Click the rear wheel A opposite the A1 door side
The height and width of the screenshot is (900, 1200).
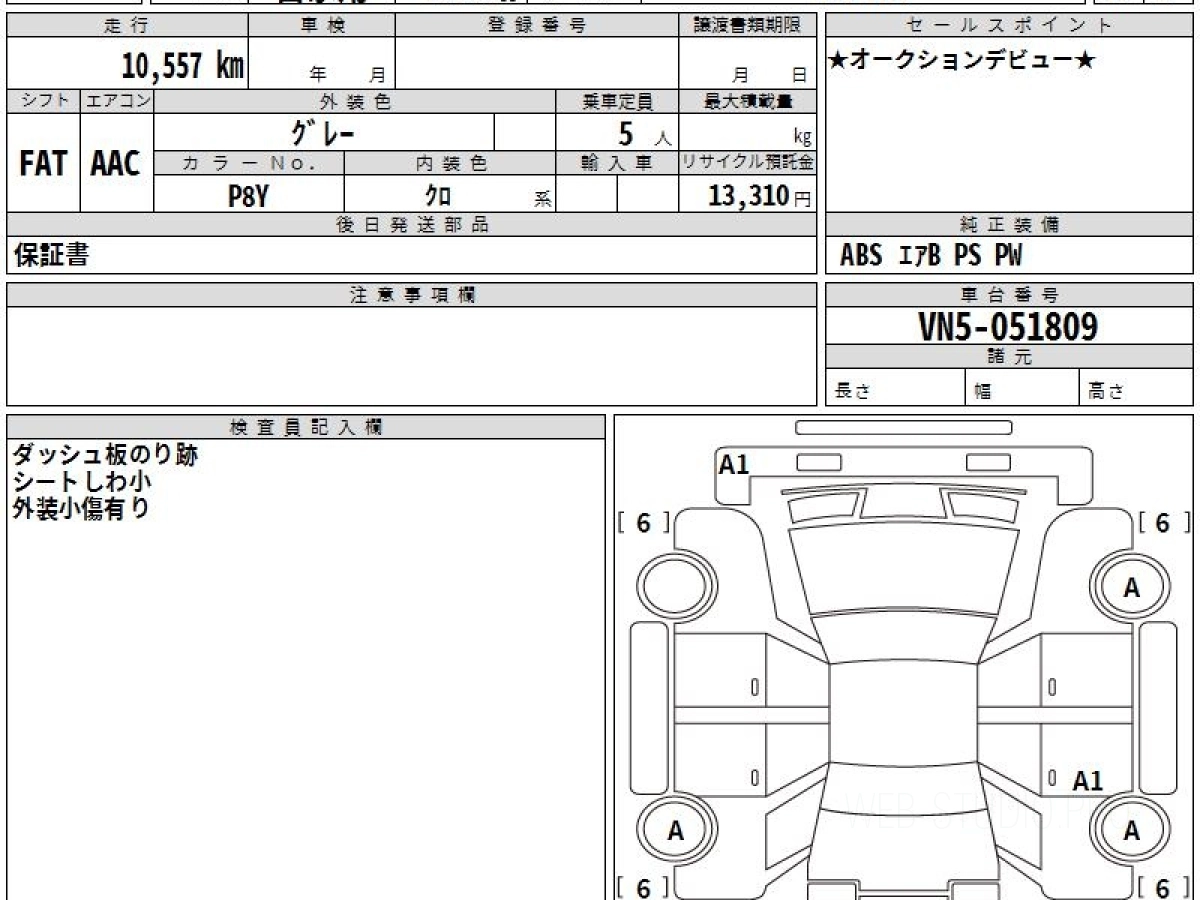677,830
